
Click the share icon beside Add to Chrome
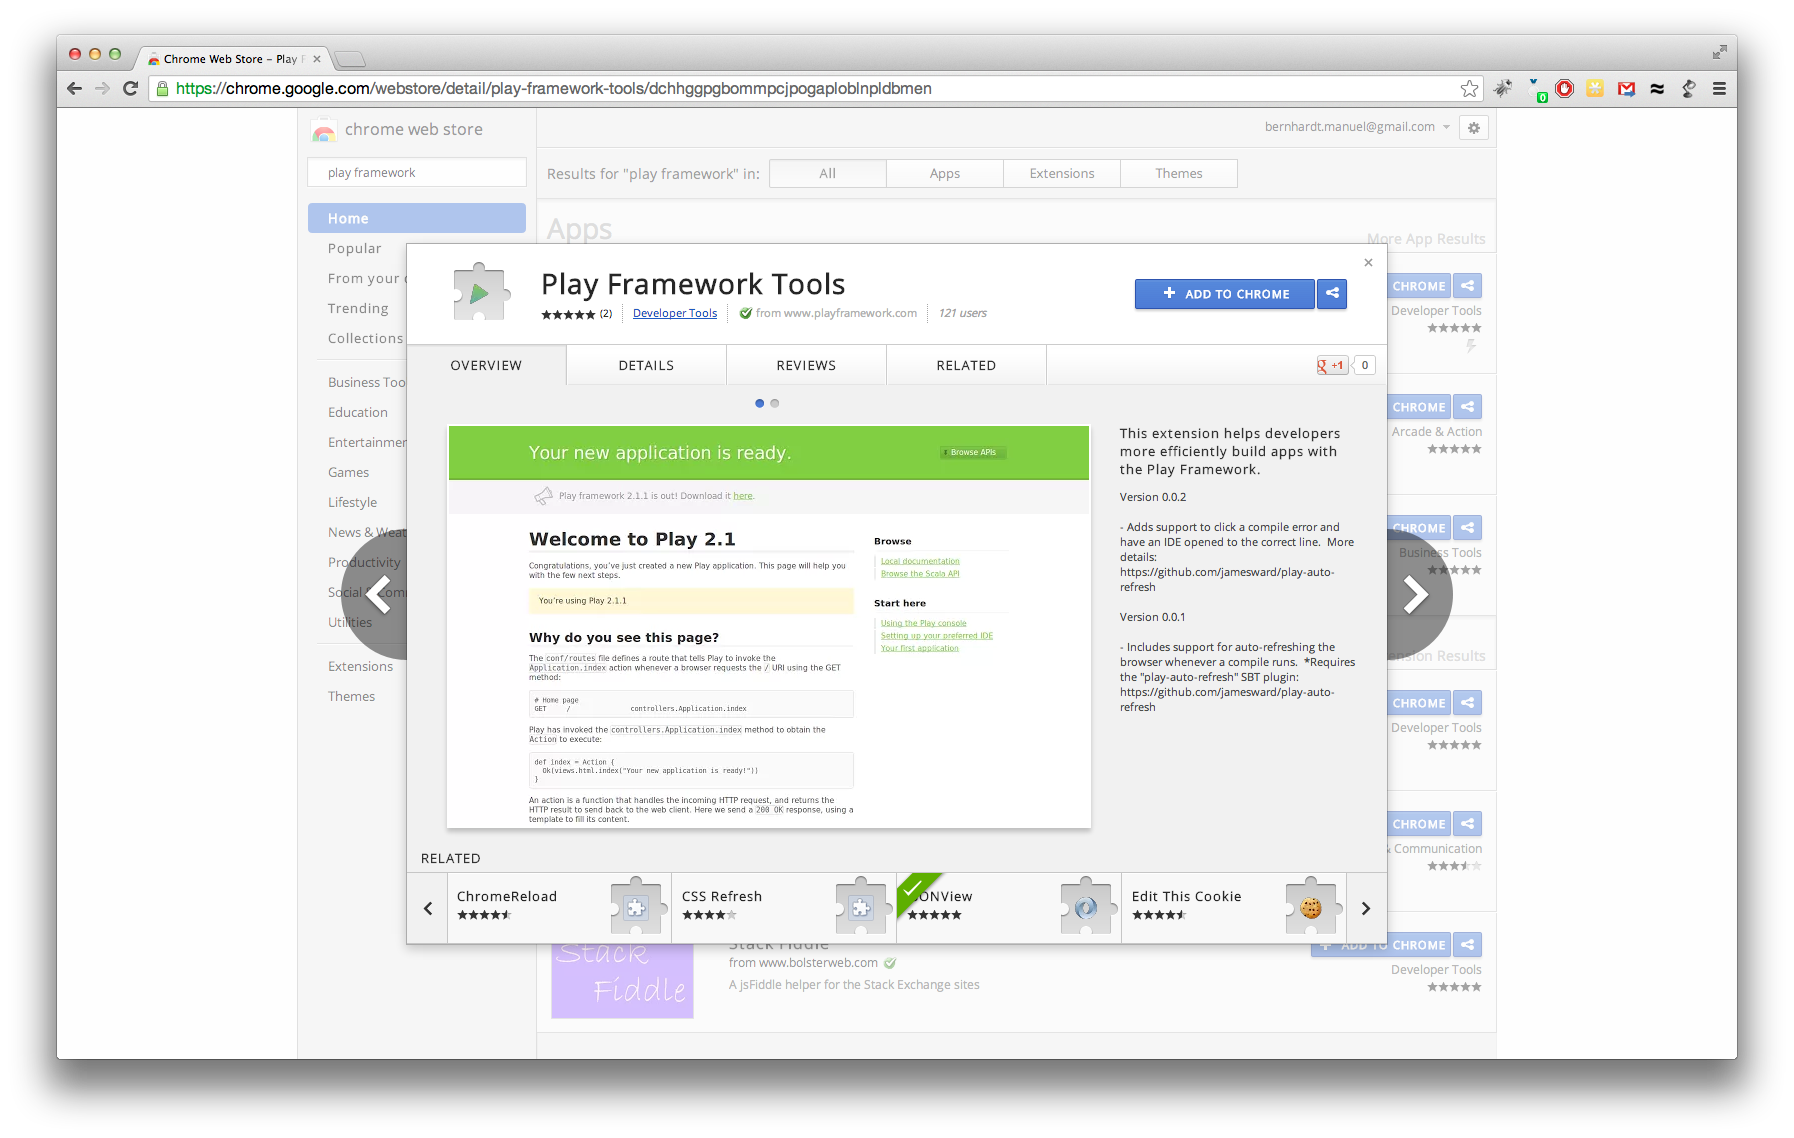click(1332, 294)
